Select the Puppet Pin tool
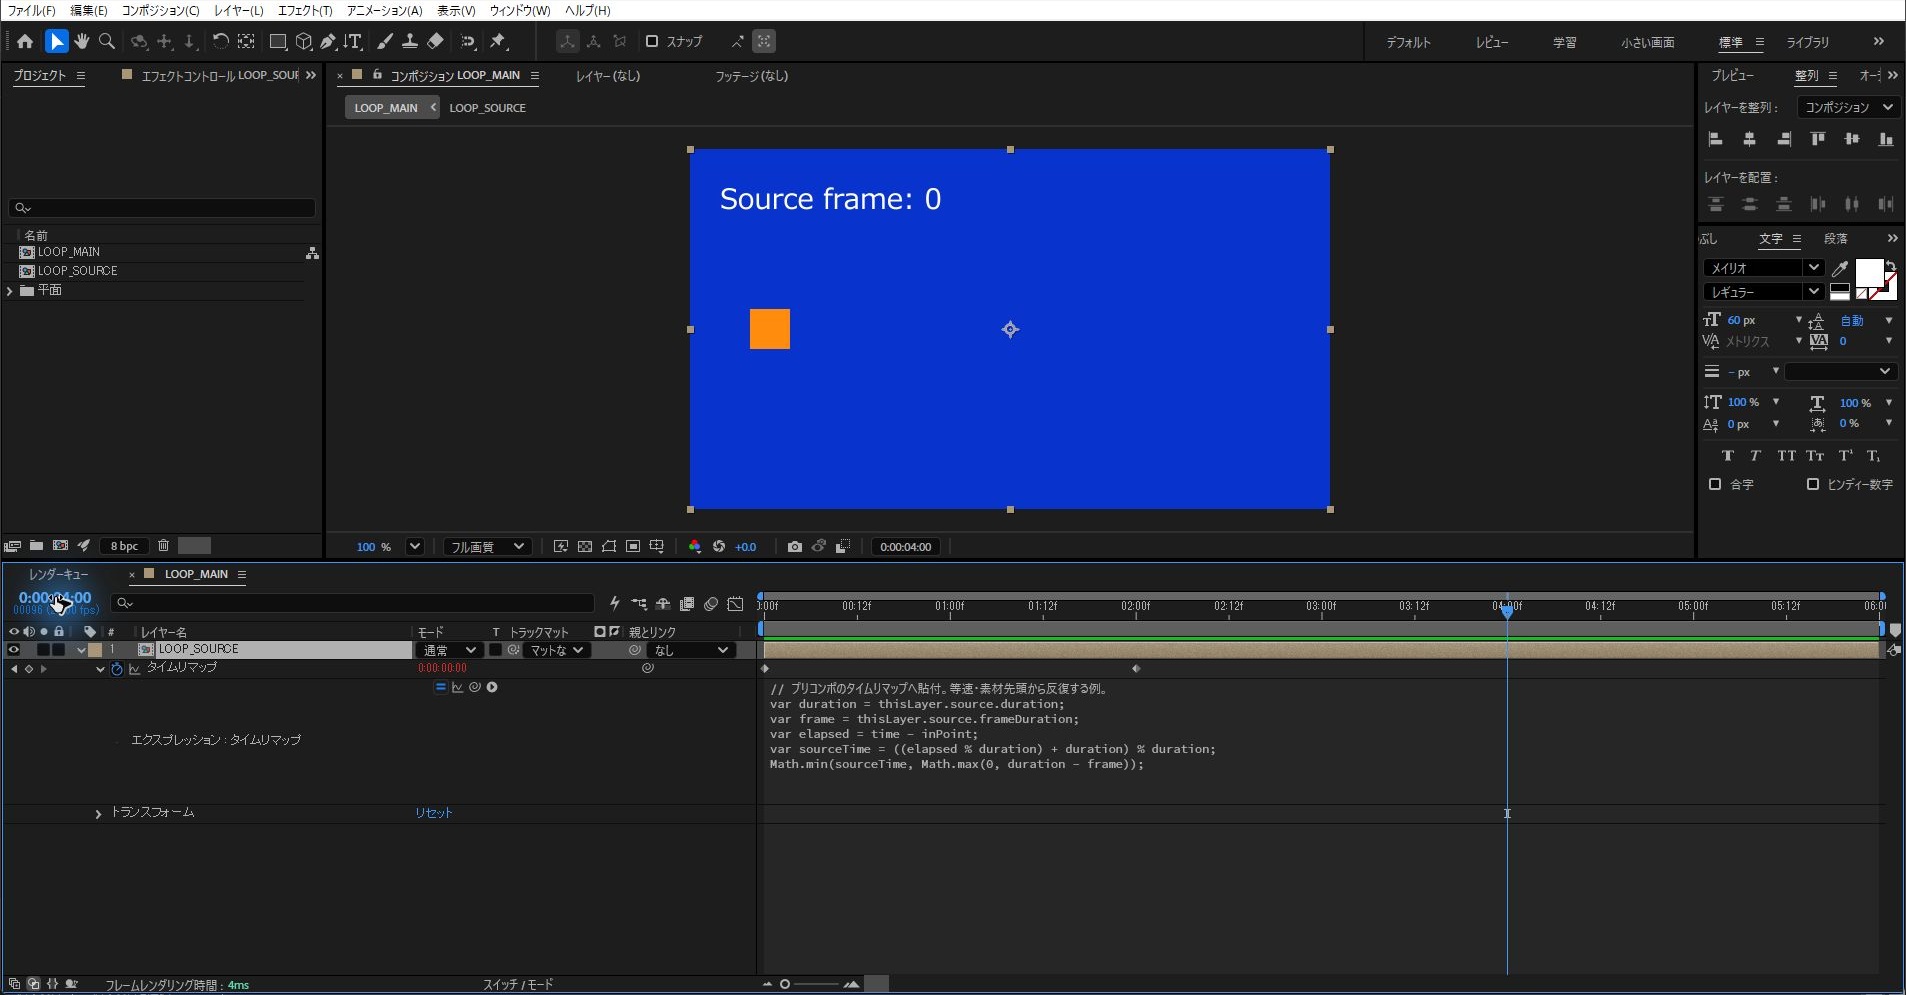The width and height of the screenshot is (1906, 995). click(498, 41)
